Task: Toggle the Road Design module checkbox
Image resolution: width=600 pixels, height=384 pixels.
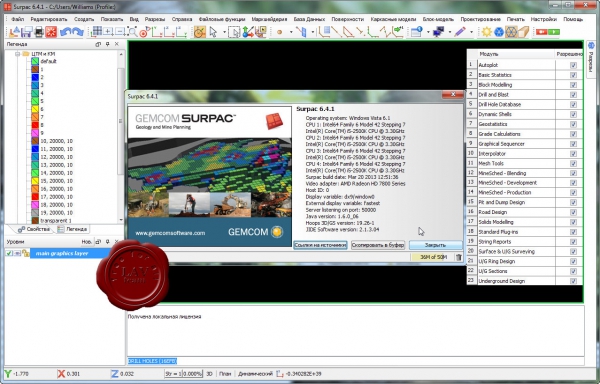Action: point(573,212)
